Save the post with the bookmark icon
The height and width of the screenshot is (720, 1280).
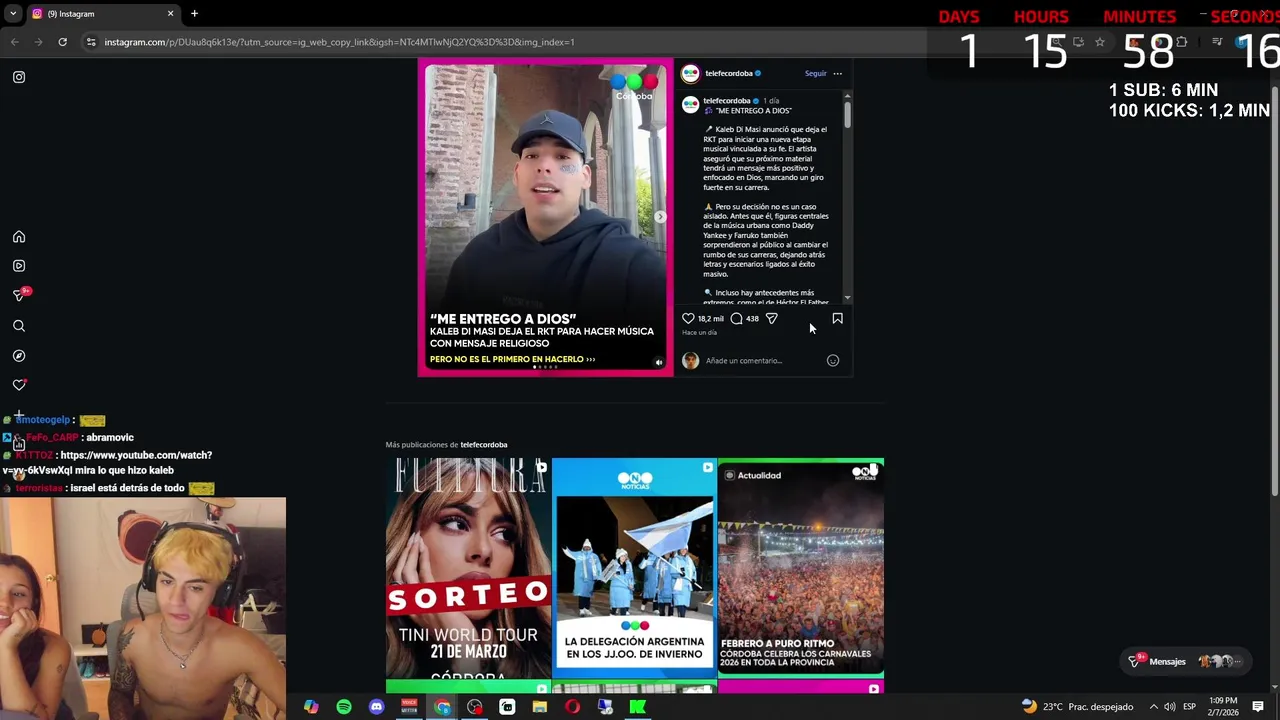838,318
